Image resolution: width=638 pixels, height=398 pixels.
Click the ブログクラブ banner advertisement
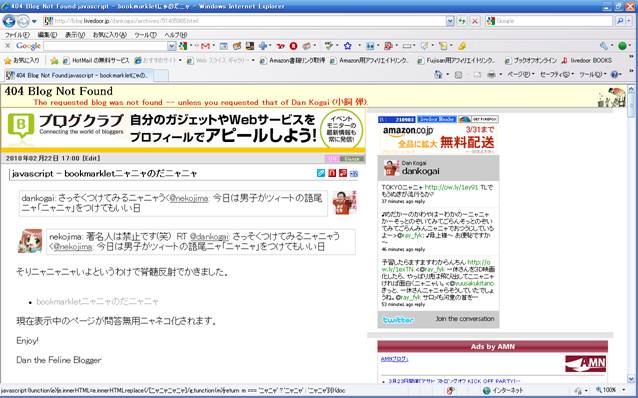pyautogui.click(x=183, y=129)
